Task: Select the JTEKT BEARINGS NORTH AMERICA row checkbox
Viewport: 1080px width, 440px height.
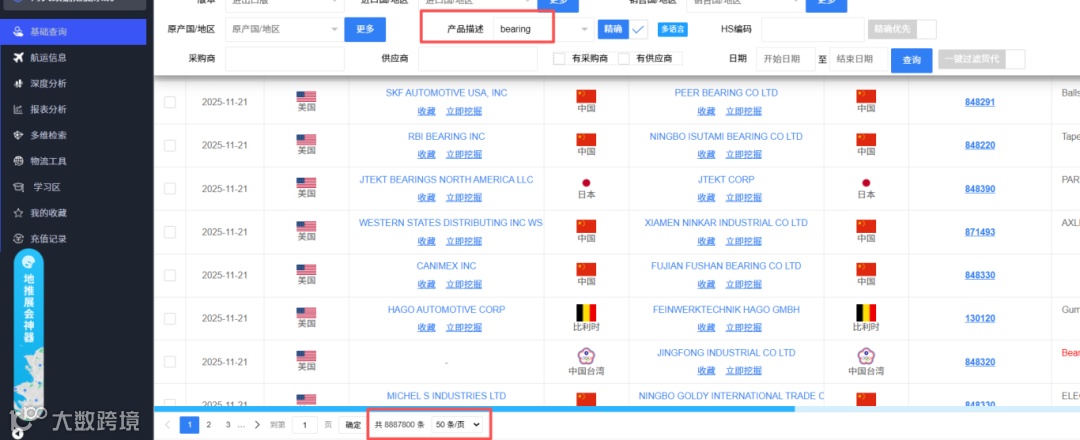Action: (x=169, y=189)
